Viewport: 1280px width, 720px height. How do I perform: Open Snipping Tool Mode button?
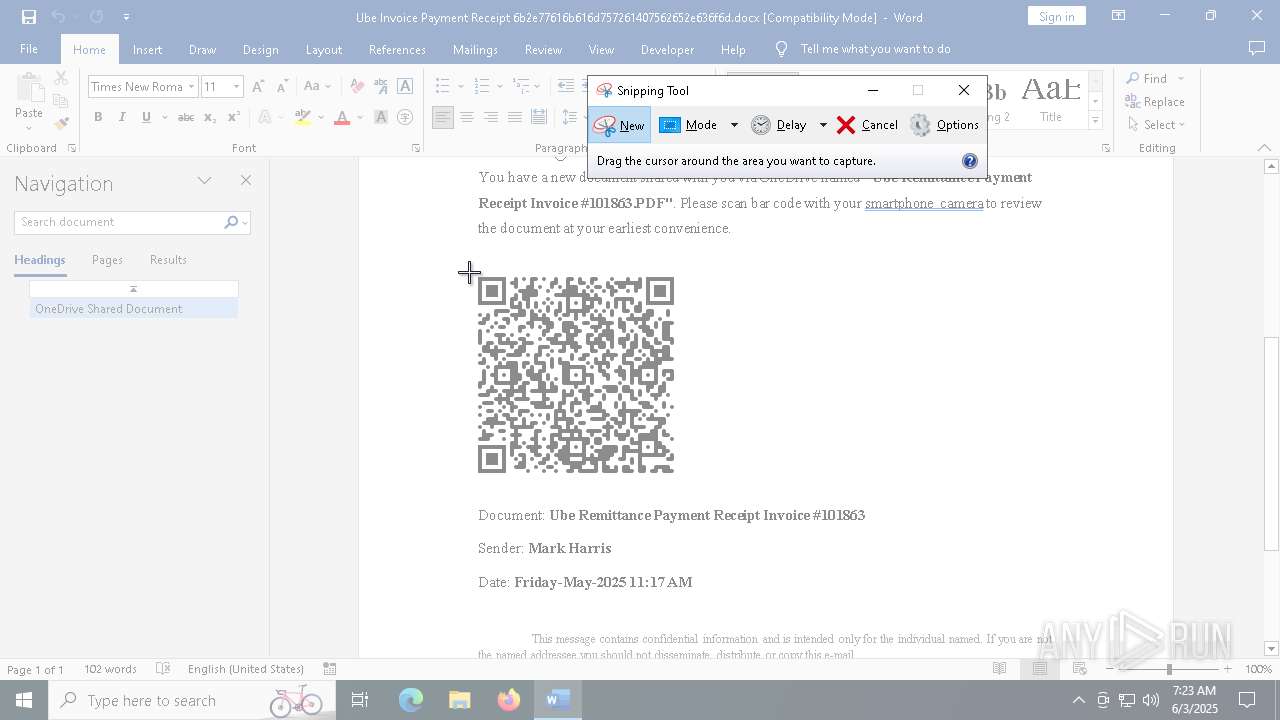690,125
